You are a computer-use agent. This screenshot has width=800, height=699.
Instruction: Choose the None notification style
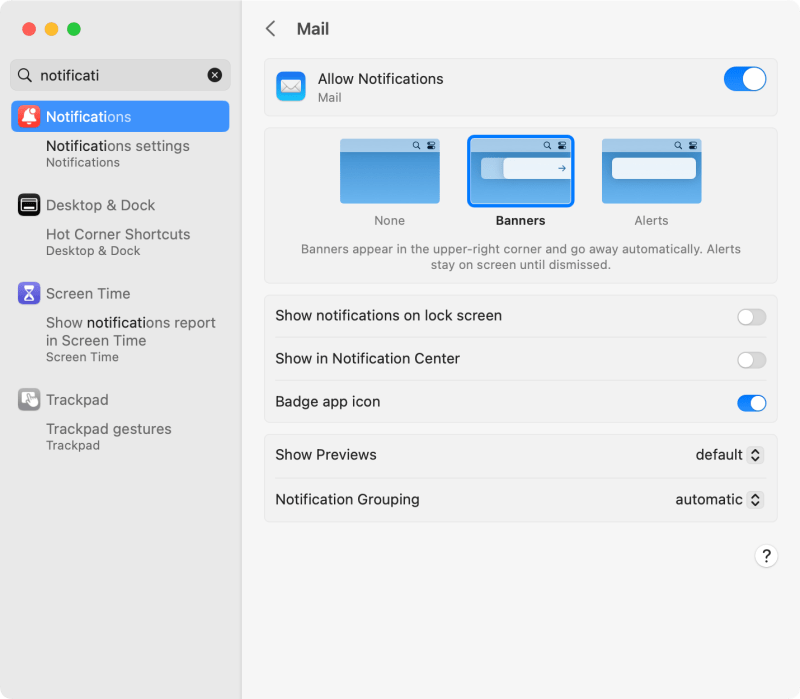coord(389,172)
